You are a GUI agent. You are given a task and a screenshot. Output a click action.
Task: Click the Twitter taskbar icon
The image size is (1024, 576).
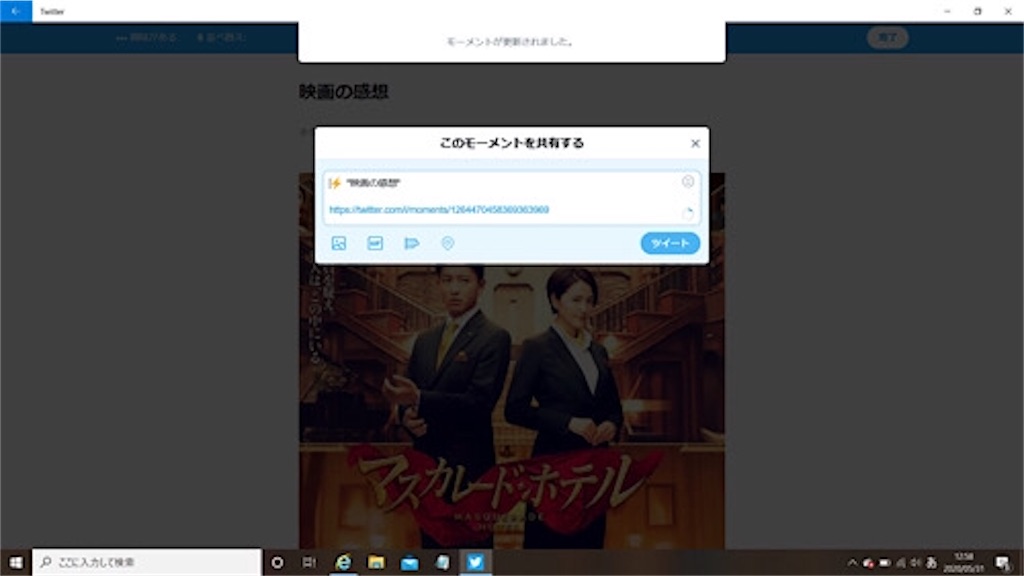pyautogui.click(x=475, y=562)
